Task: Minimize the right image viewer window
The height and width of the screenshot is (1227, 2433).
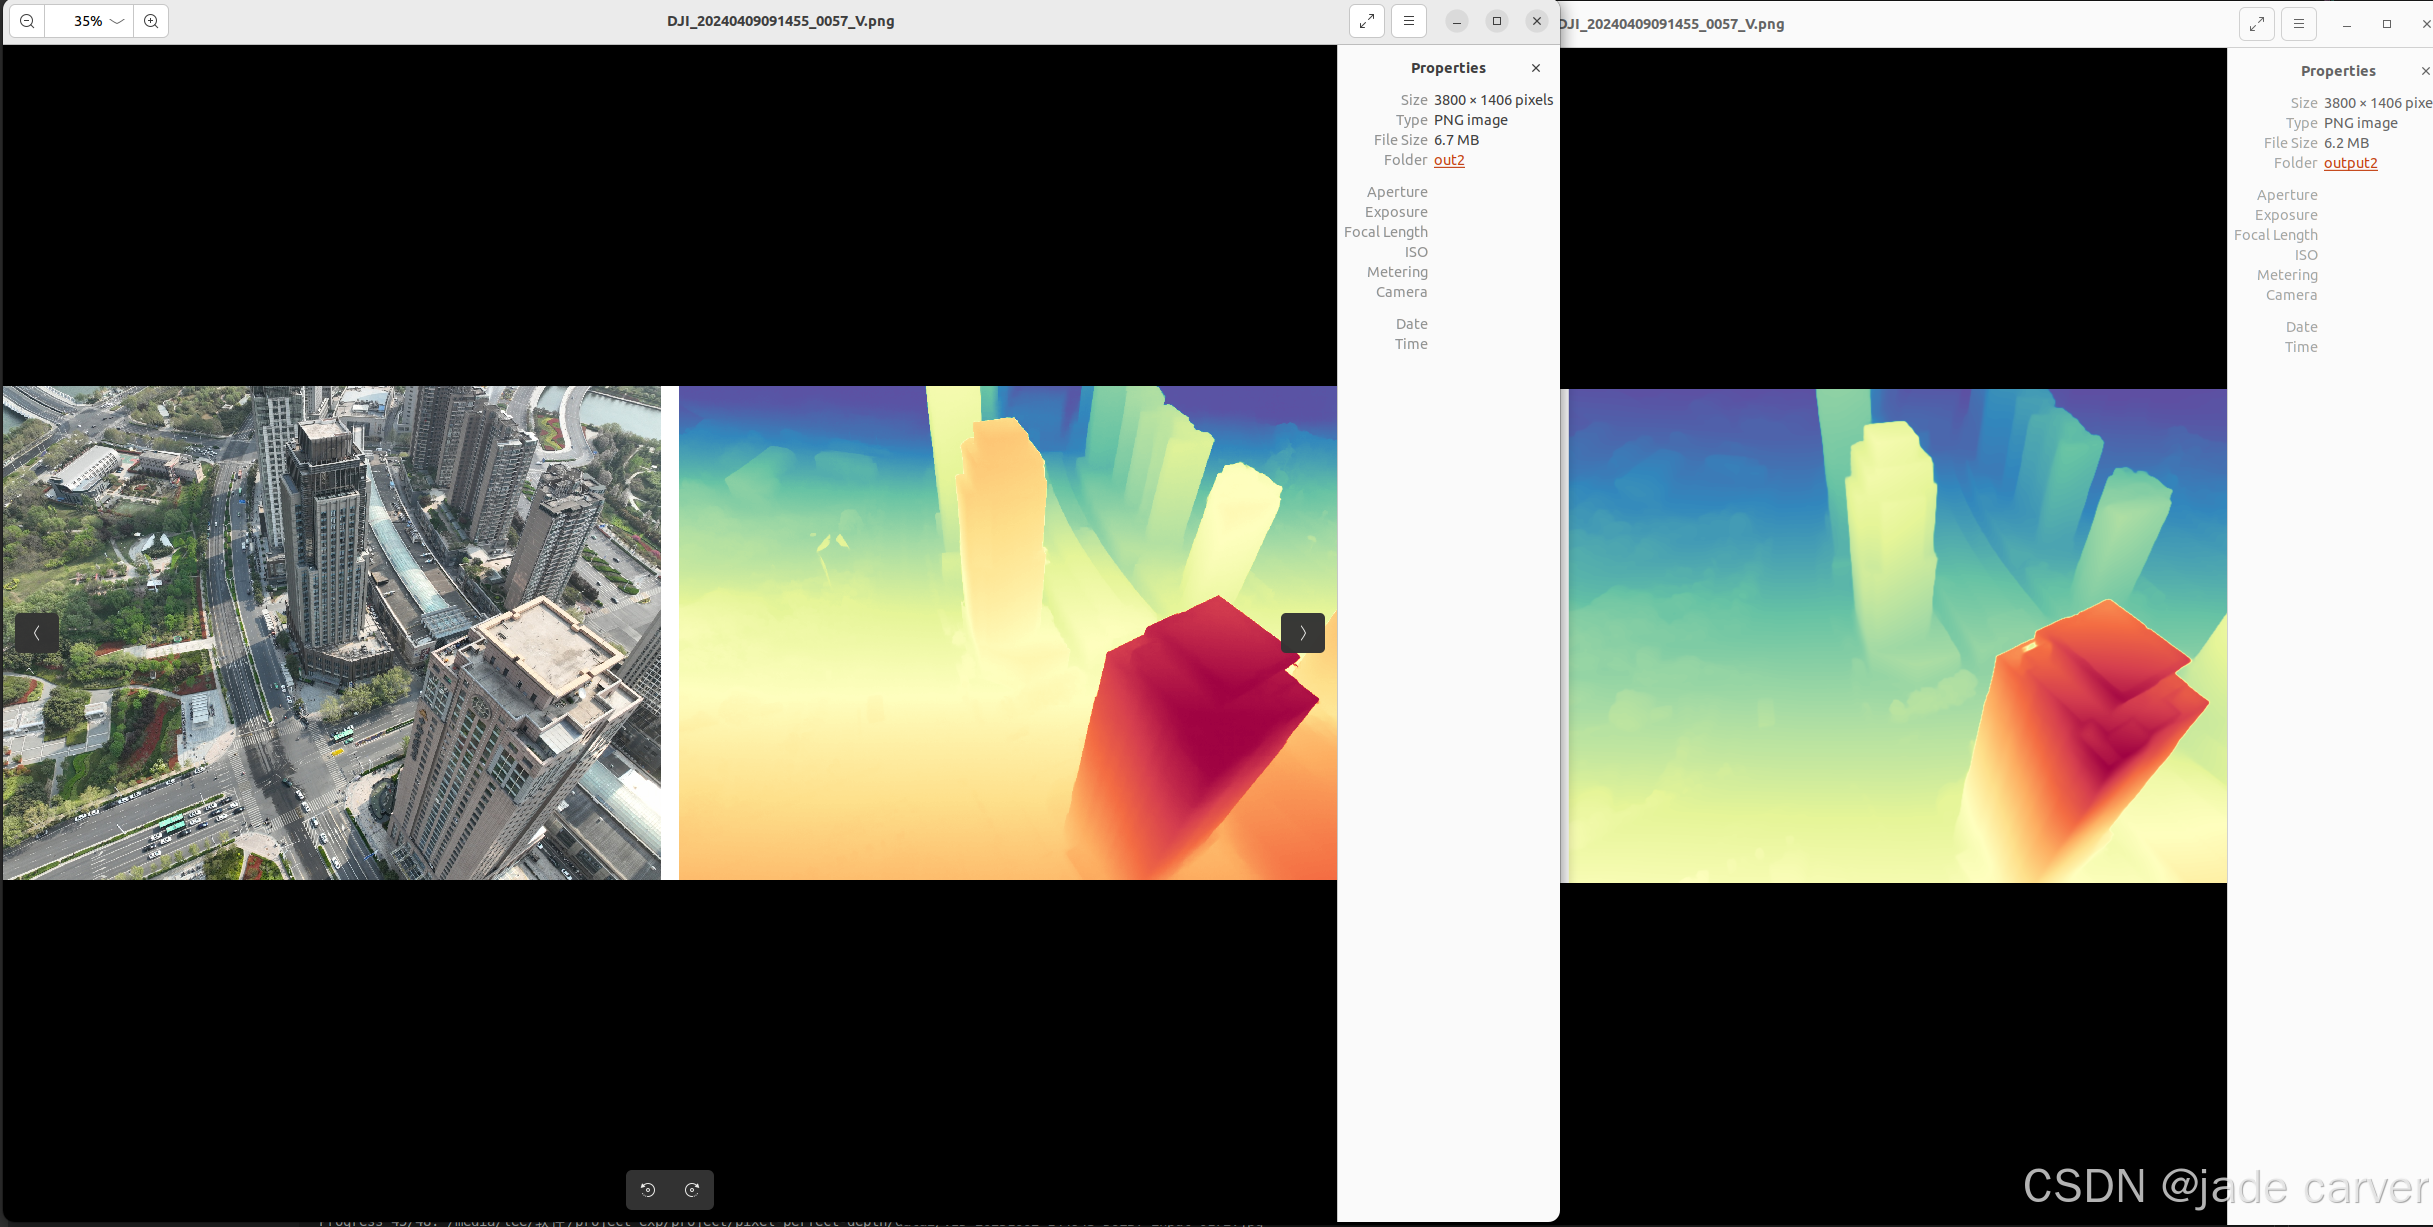Action: (2346, 24)
